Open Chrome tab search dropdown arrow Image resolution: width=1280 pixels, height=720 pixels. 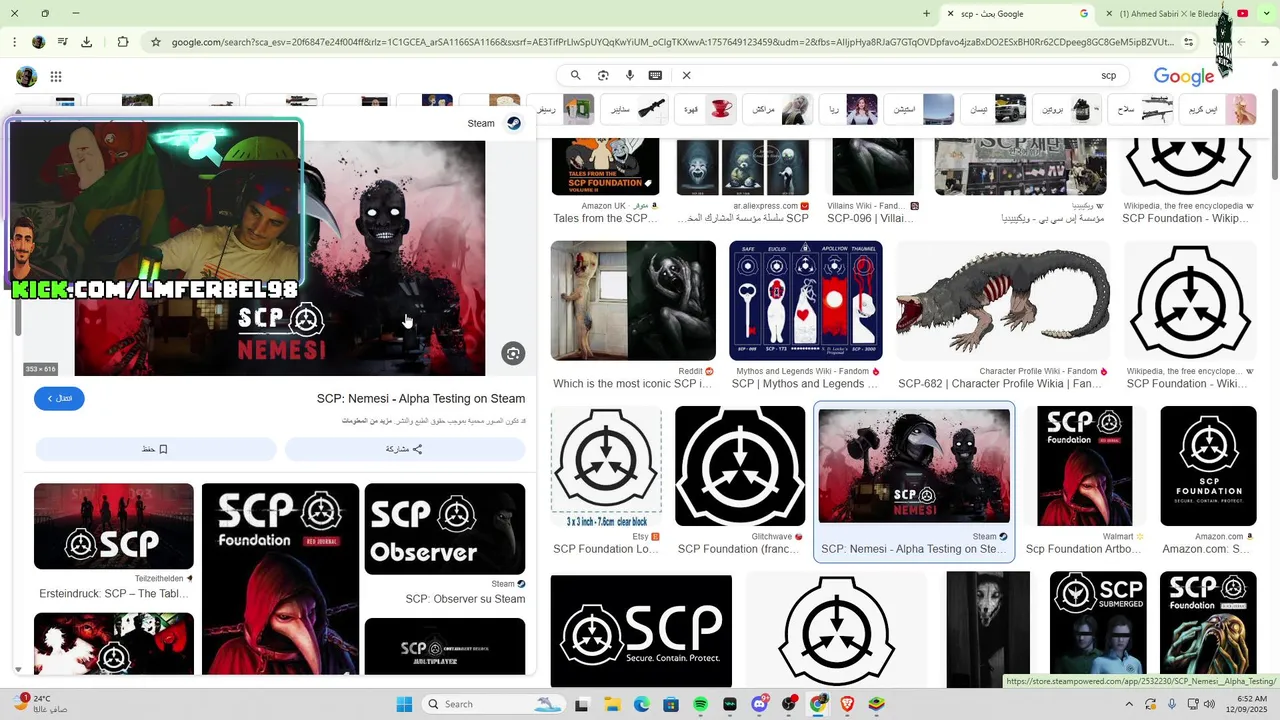(1264, 14)
